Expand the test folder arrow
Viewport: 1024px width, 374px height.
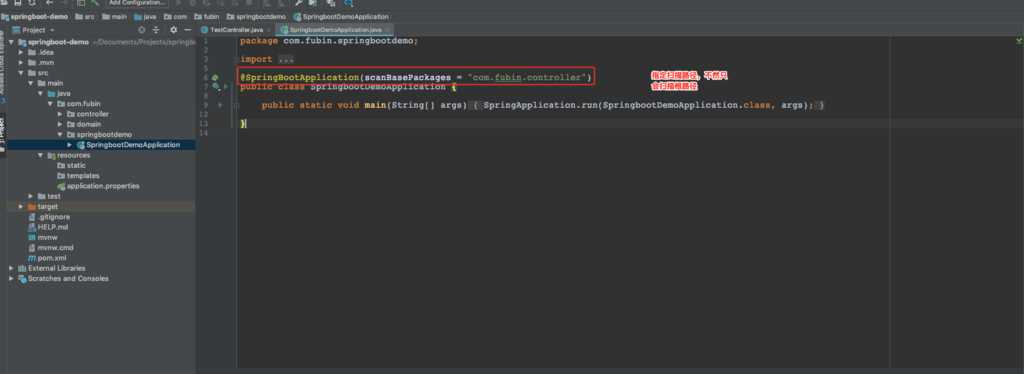(x=30, y=196)
